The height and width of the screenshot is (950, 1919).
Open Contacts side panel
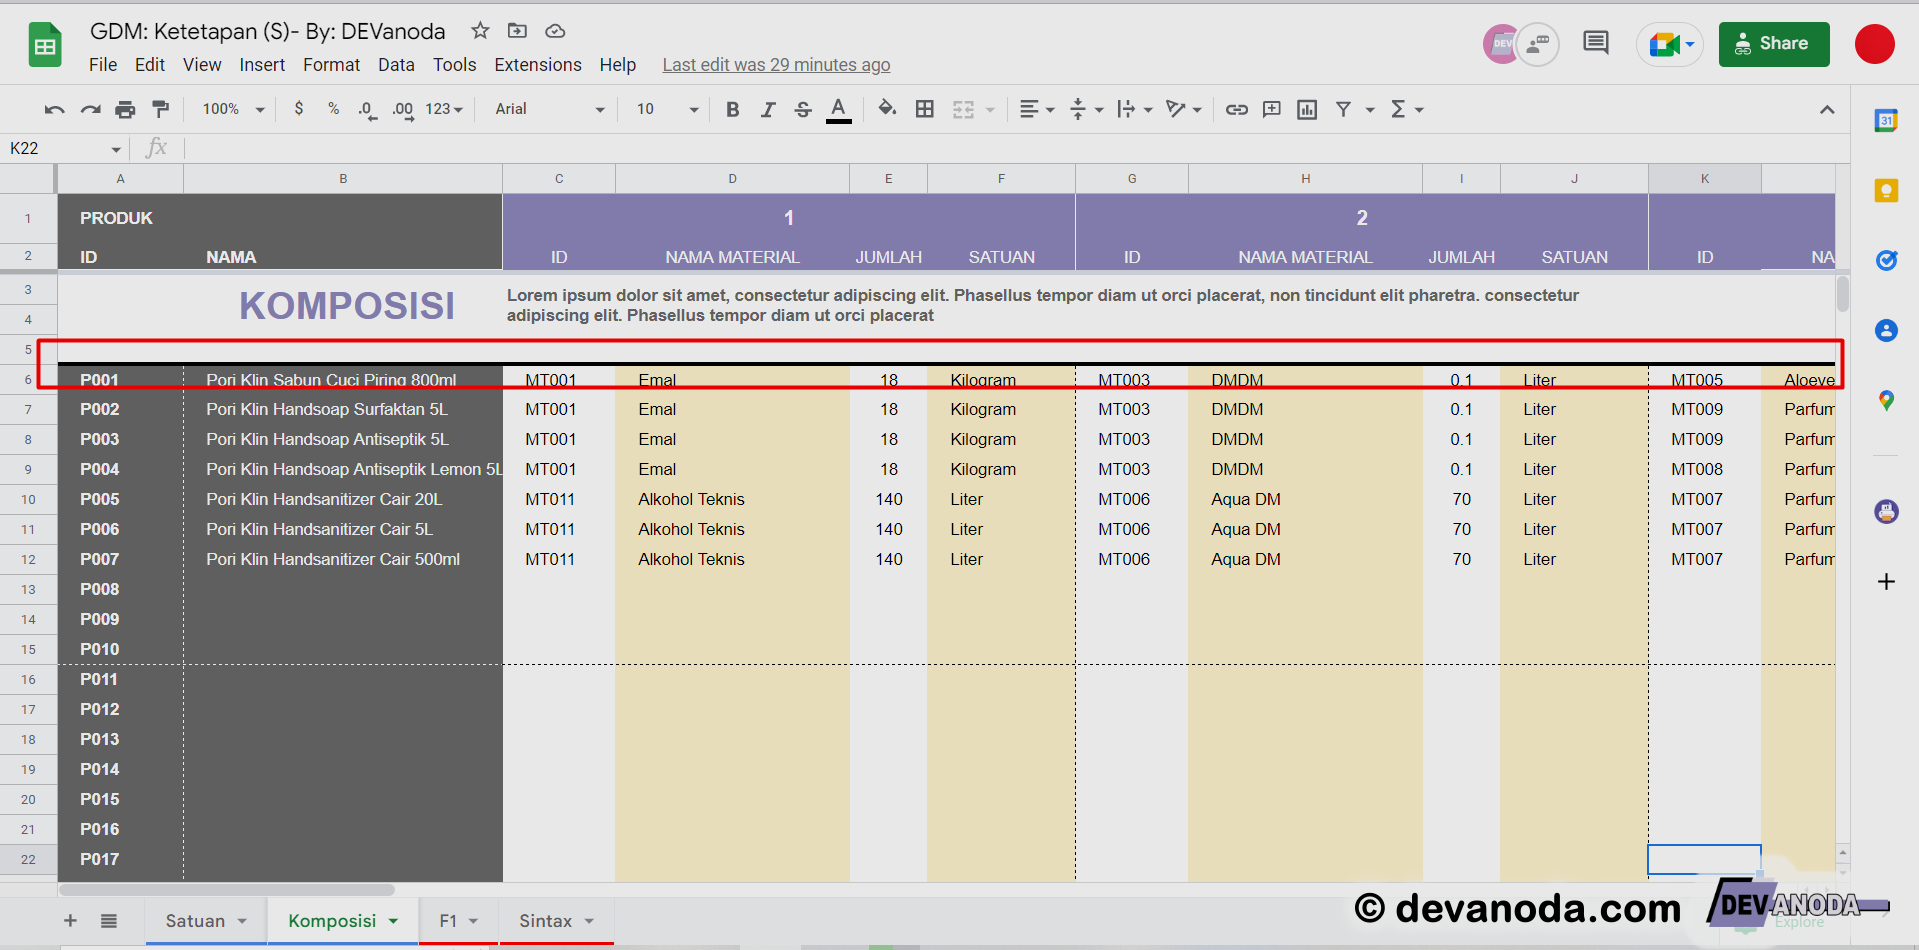click(x=1886, y=331)
